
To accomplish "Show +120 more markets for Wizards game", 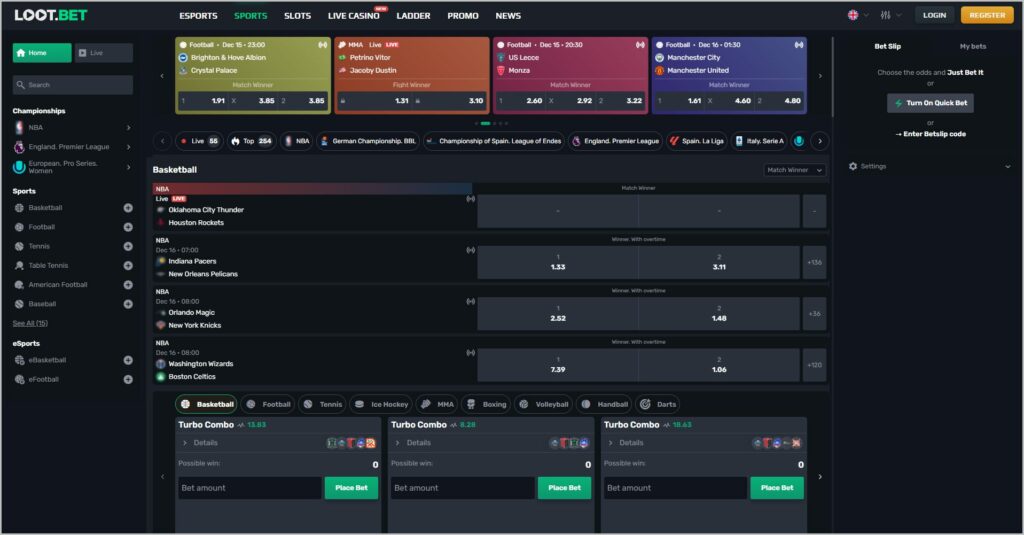I will coord(814,365).
